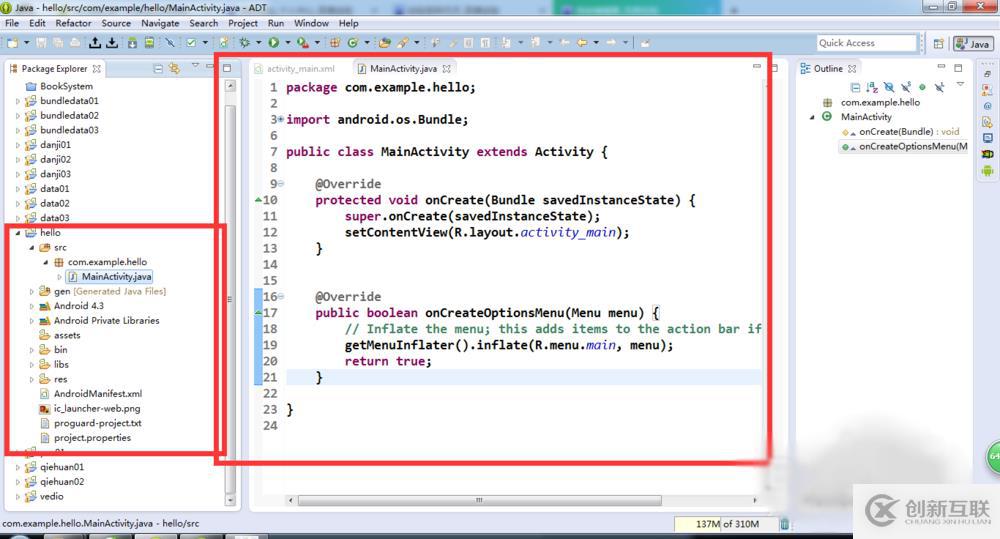Open the Javadoc view from right trim
This screenshot has height=539, width=1000.
click(987, 106)
